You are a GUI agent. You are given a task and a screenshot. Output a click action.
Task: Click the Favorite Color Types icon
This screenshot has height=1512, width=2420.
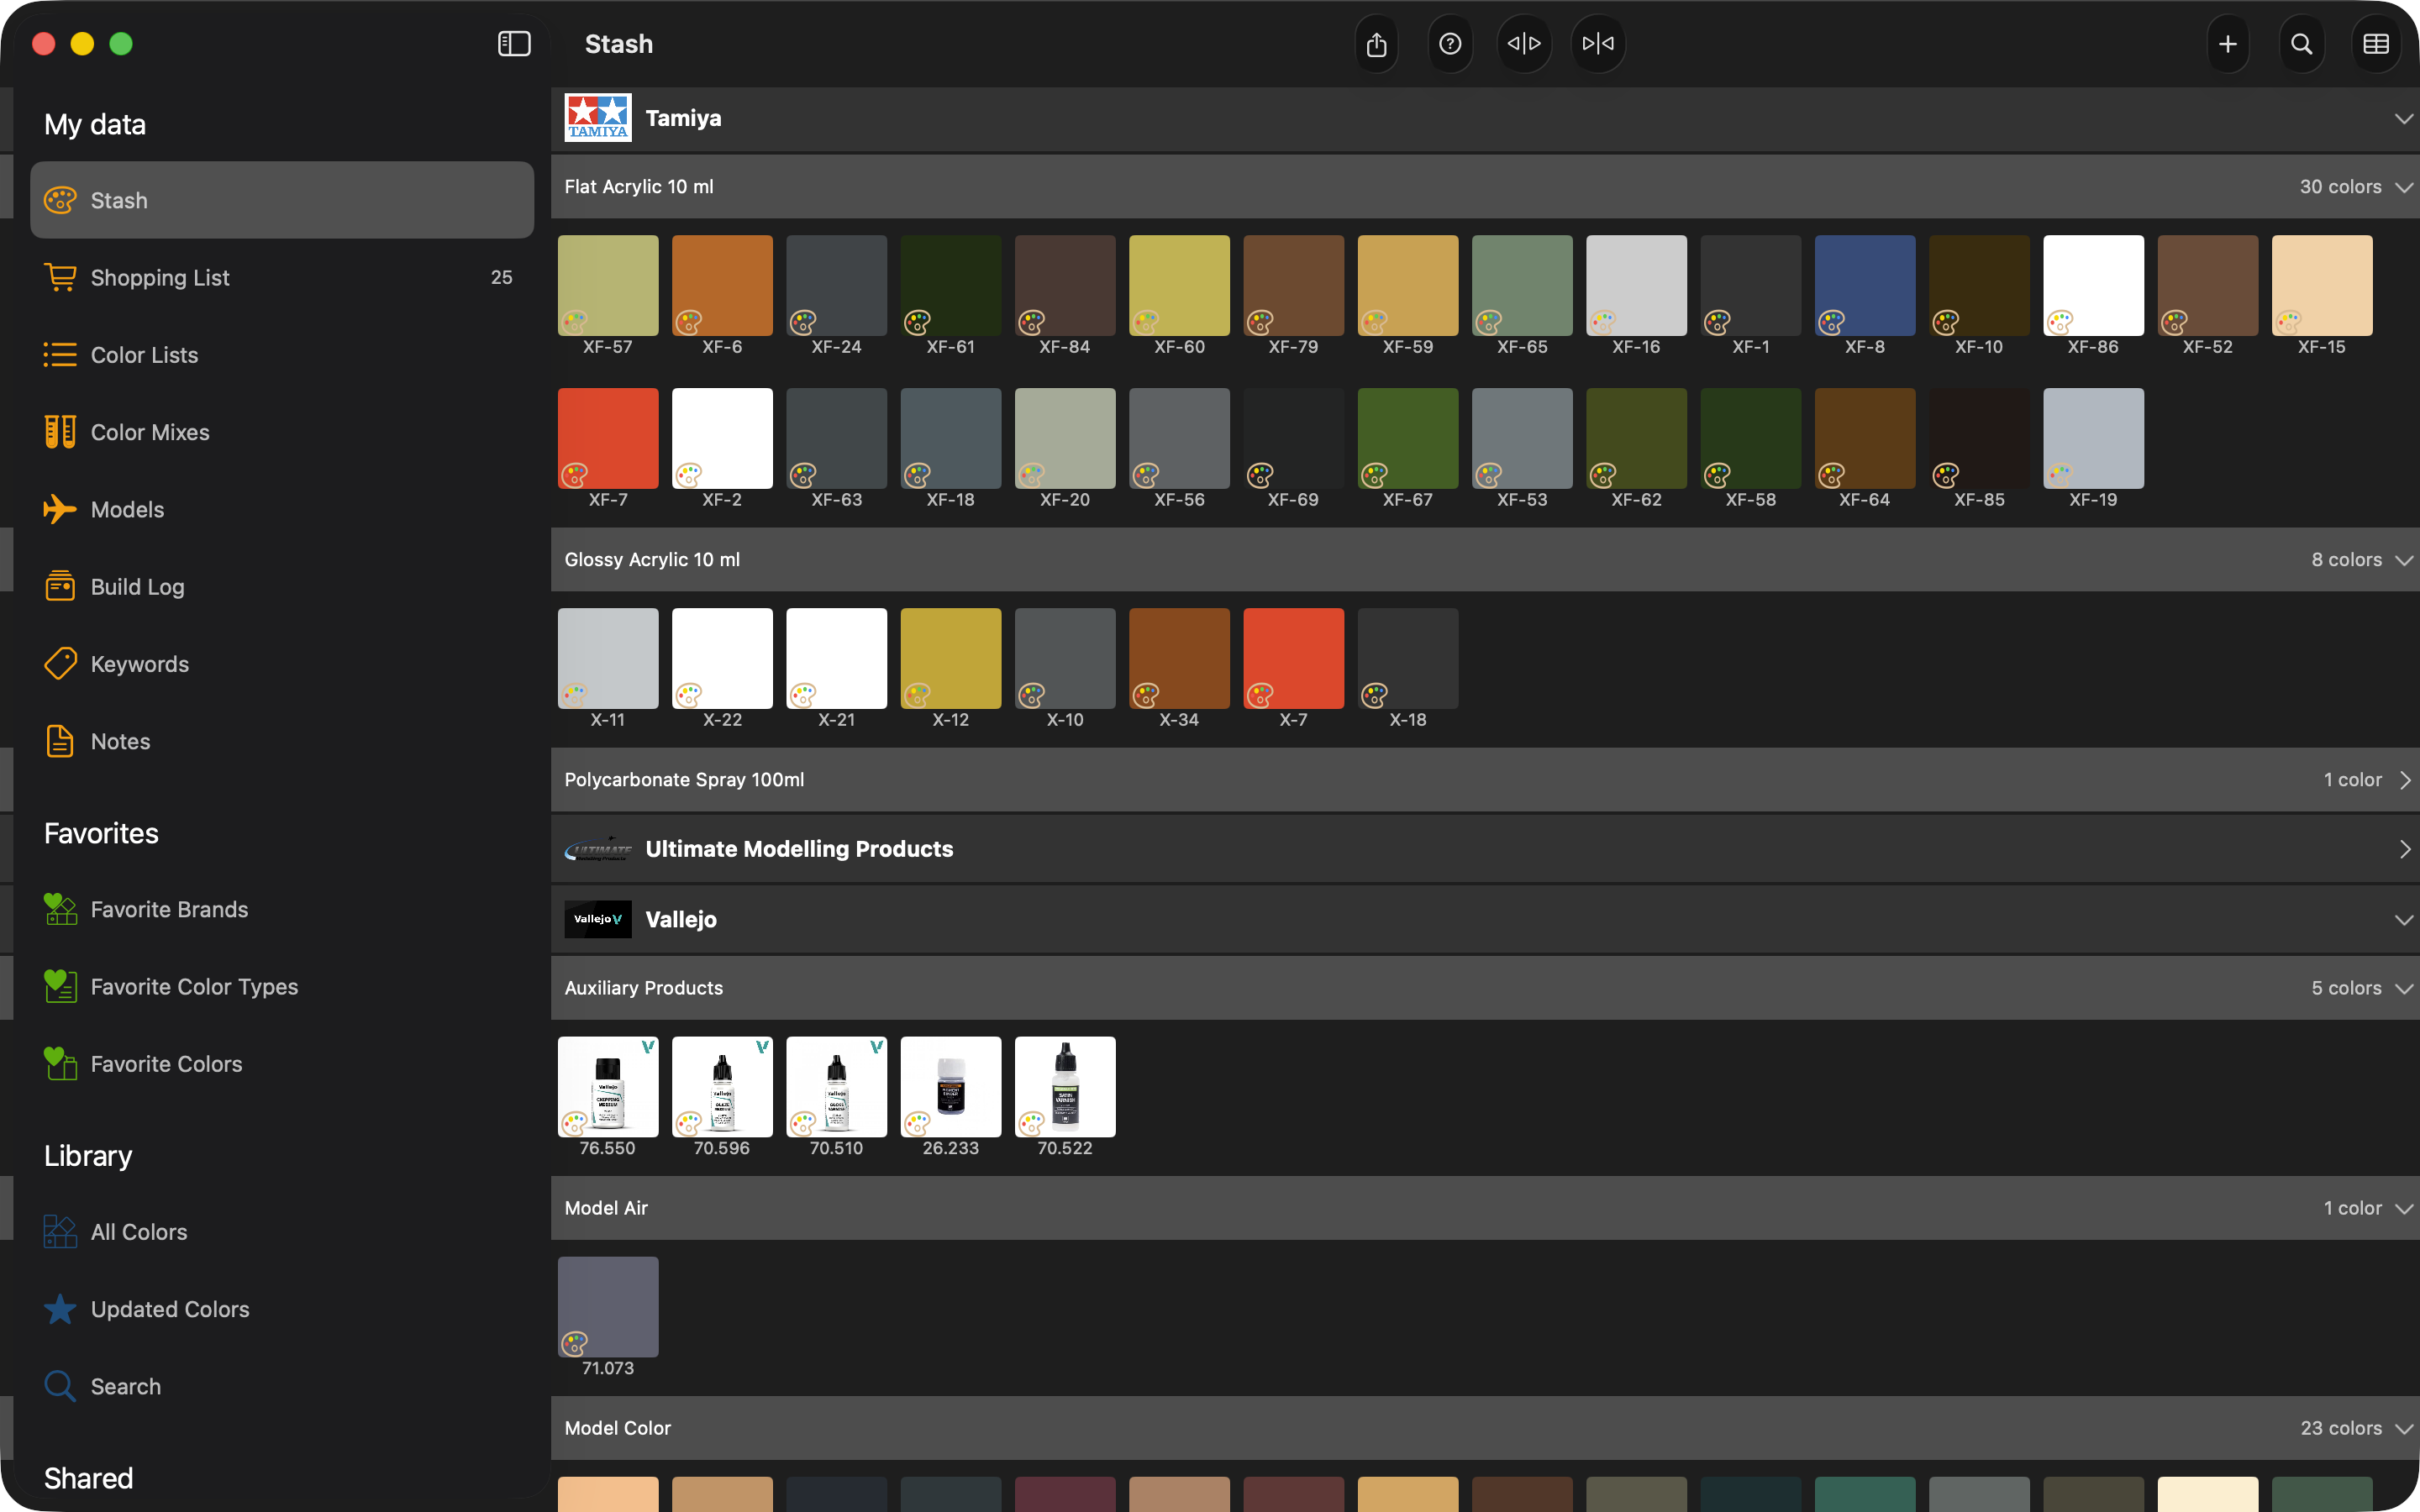[x=60, y=986]
